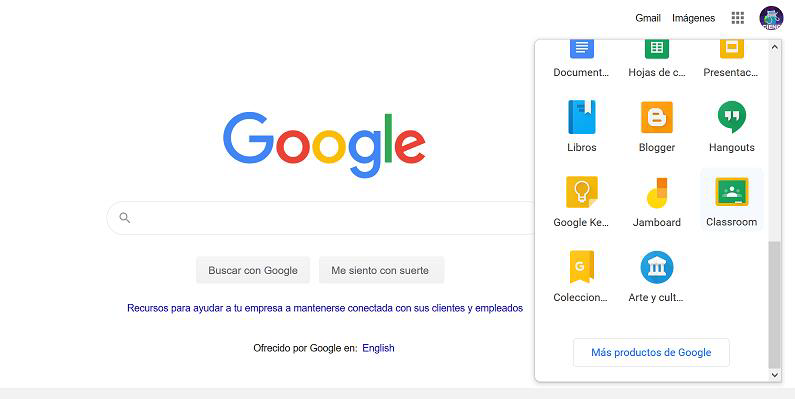Click Me siento con suerte button
The width and height of the screenshot is (795, 399).
tap(381, 270)
